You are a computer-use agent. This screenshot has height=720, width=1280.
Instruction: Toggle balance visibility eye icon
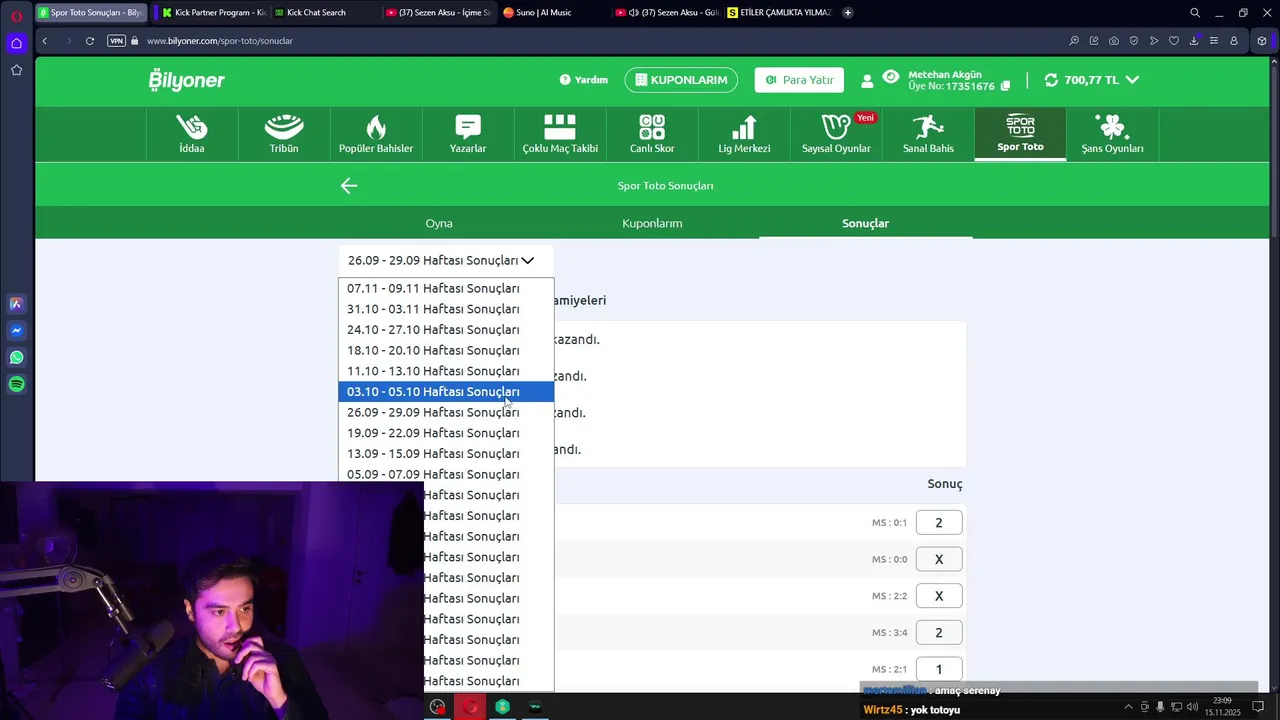point(890,76)
